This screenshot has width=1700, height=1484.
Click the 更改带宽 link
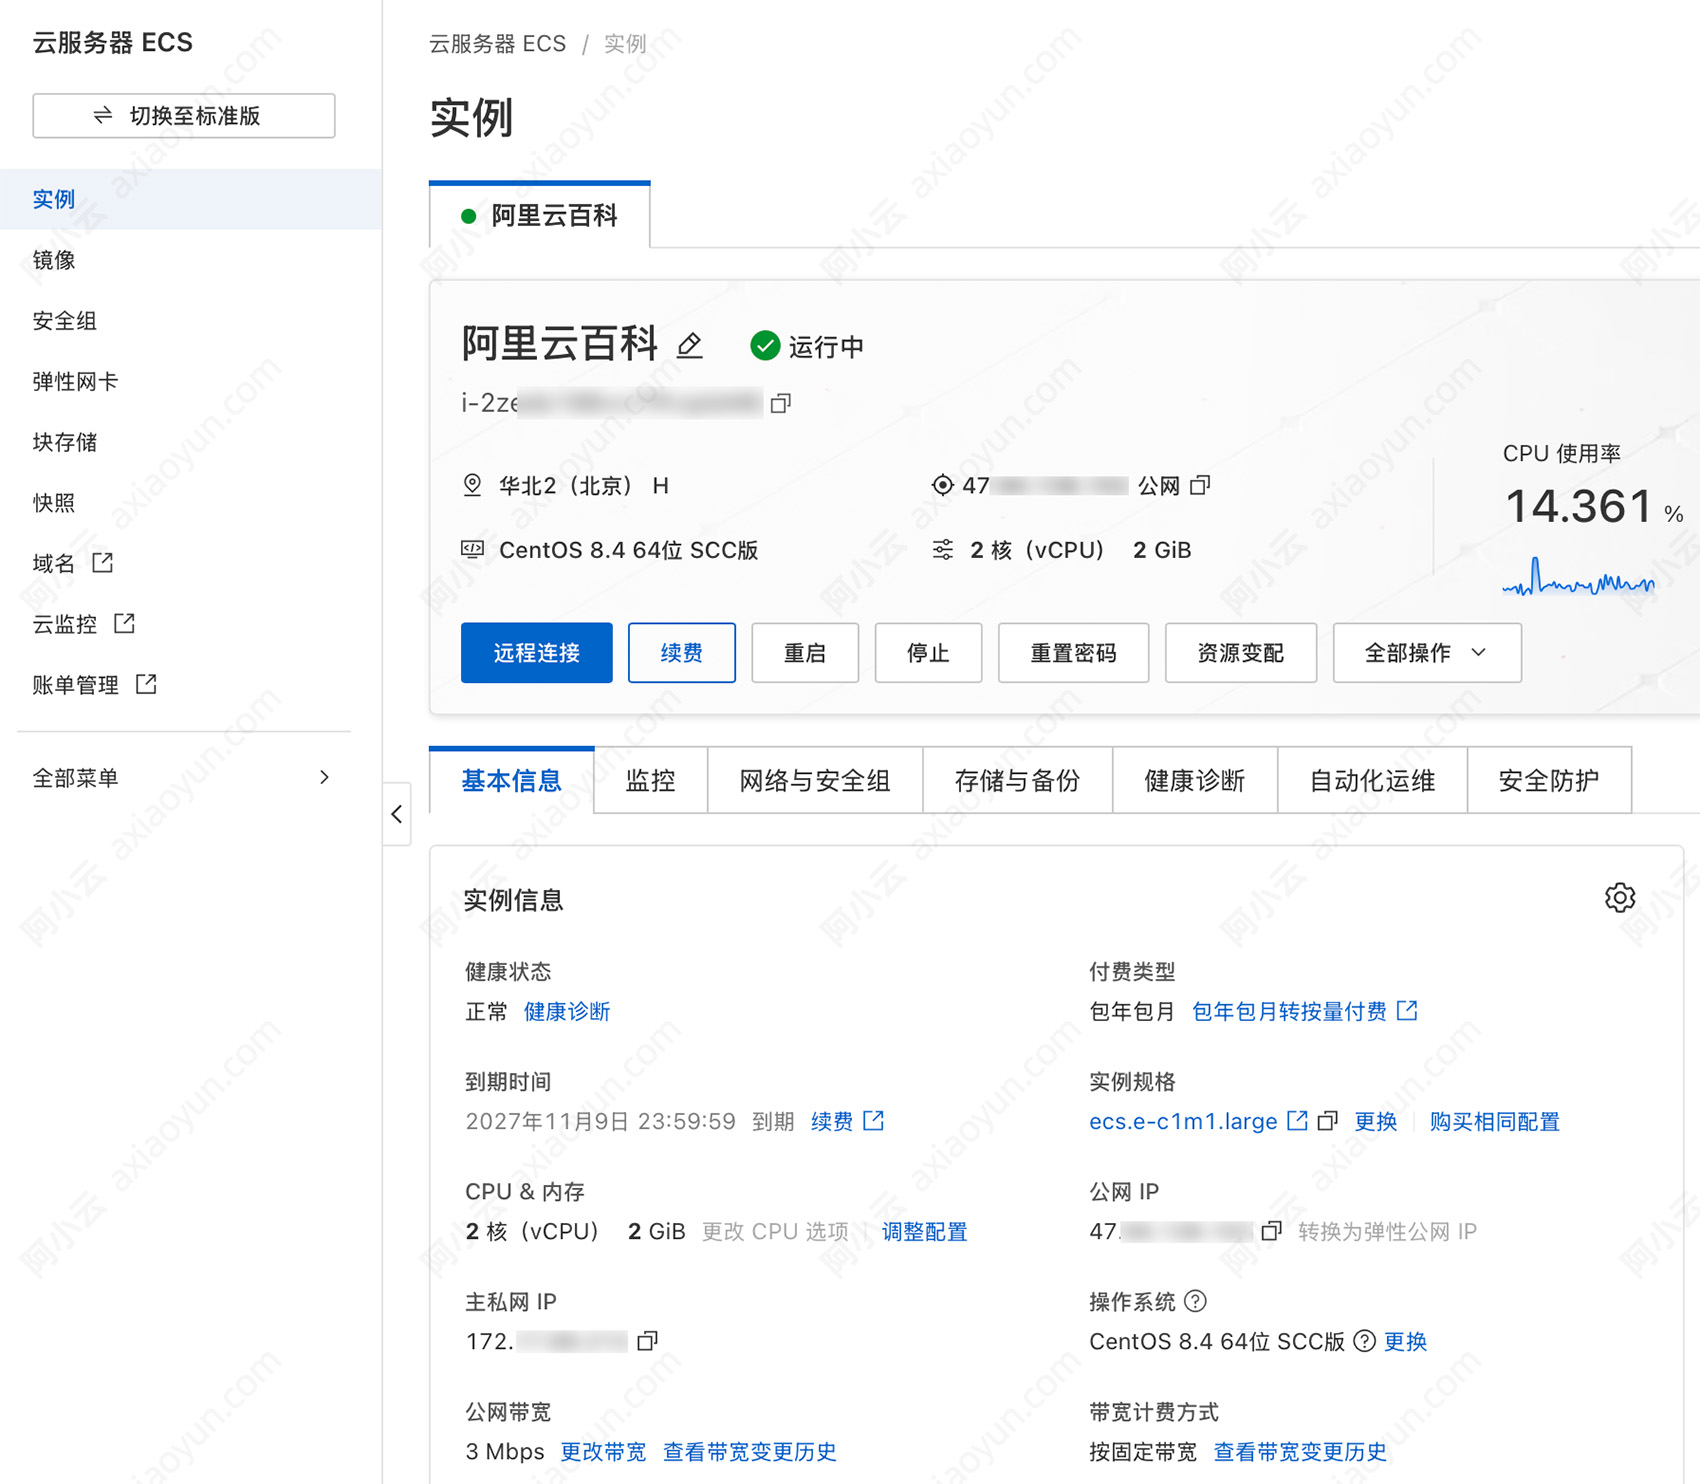pyautogui.click(x=603, y=1451)
